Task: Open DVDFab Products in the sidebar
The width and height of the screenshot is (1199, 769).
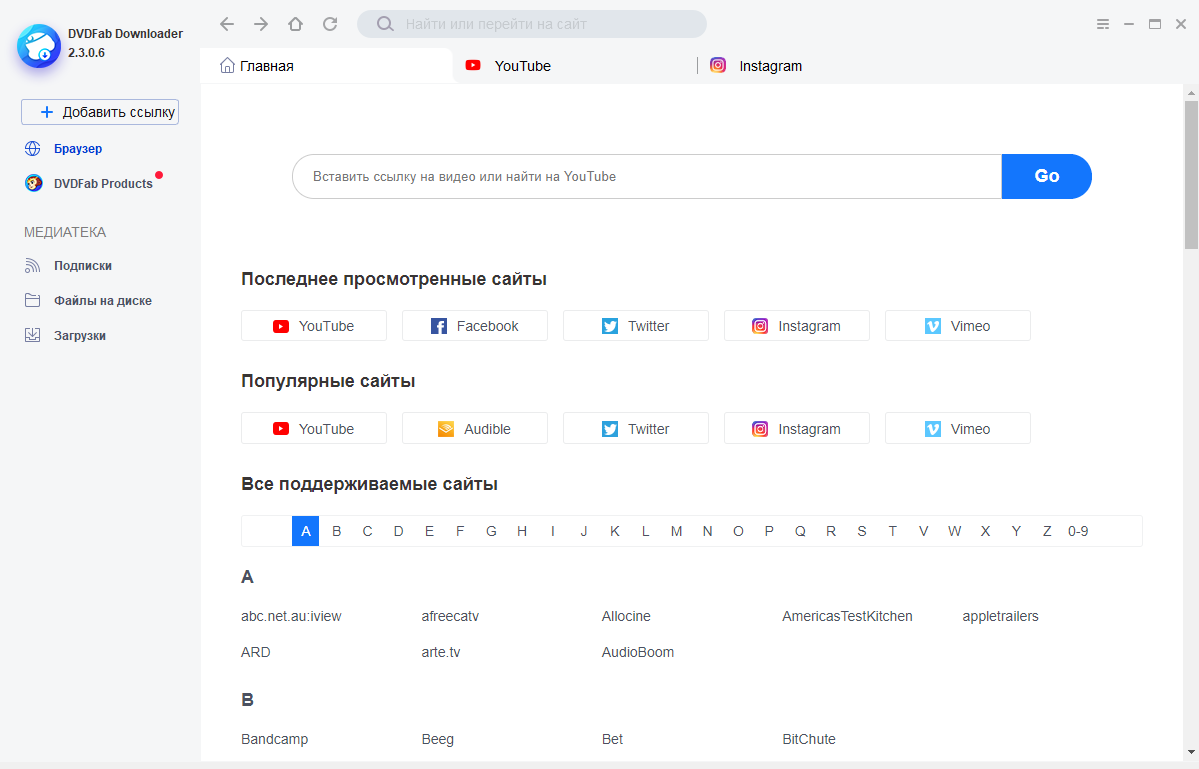Action: click(103, 183)
